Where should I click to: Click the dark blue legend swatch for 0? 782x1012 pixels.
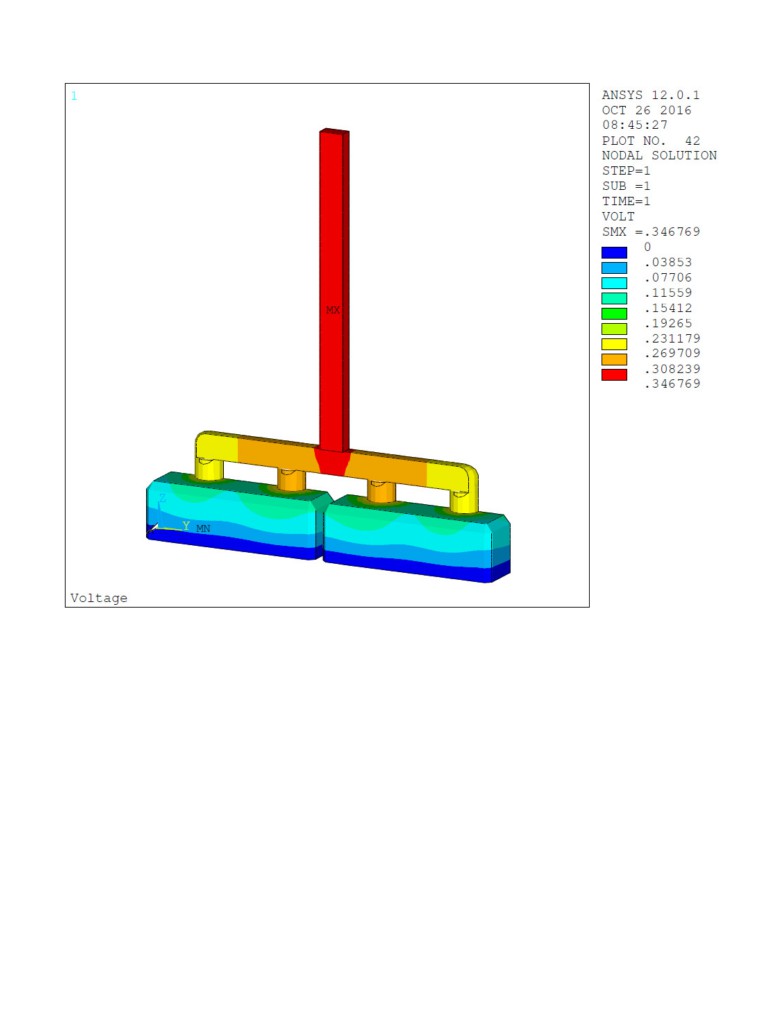[x=614, y=252]
